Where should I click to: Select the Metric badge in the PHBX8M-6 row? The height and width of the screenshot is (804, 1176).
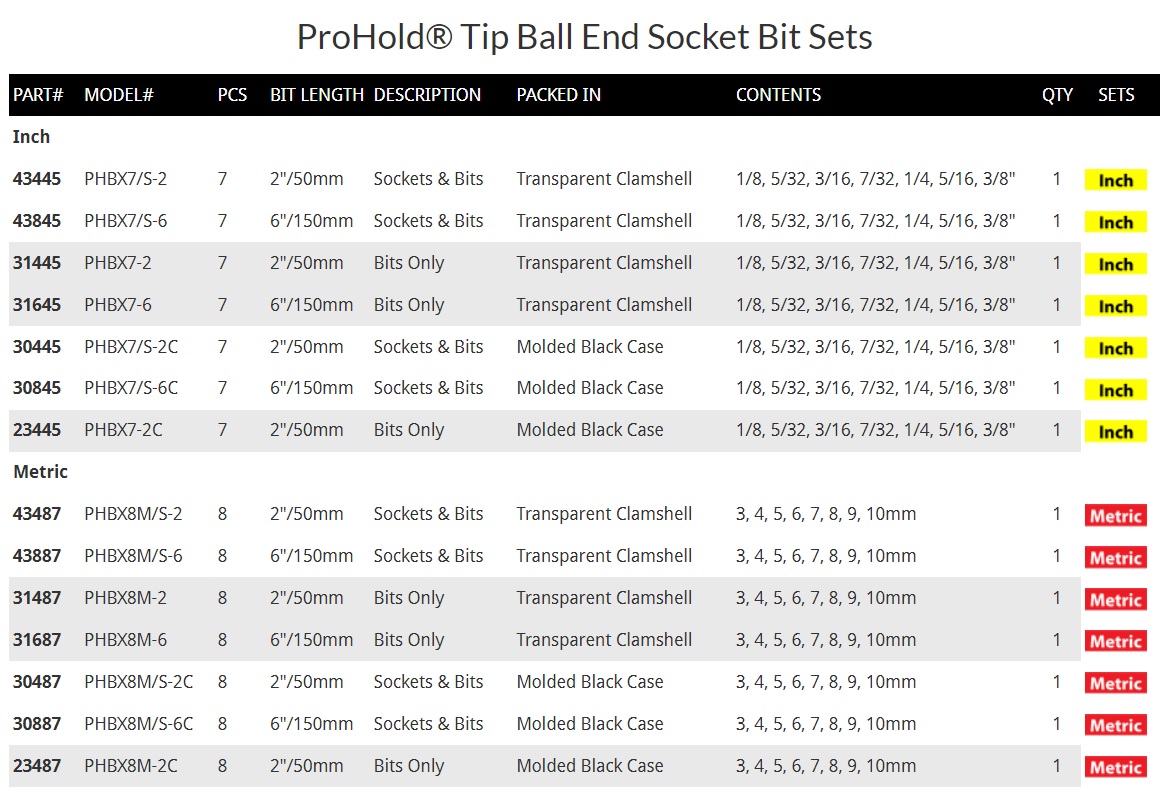1115,641
